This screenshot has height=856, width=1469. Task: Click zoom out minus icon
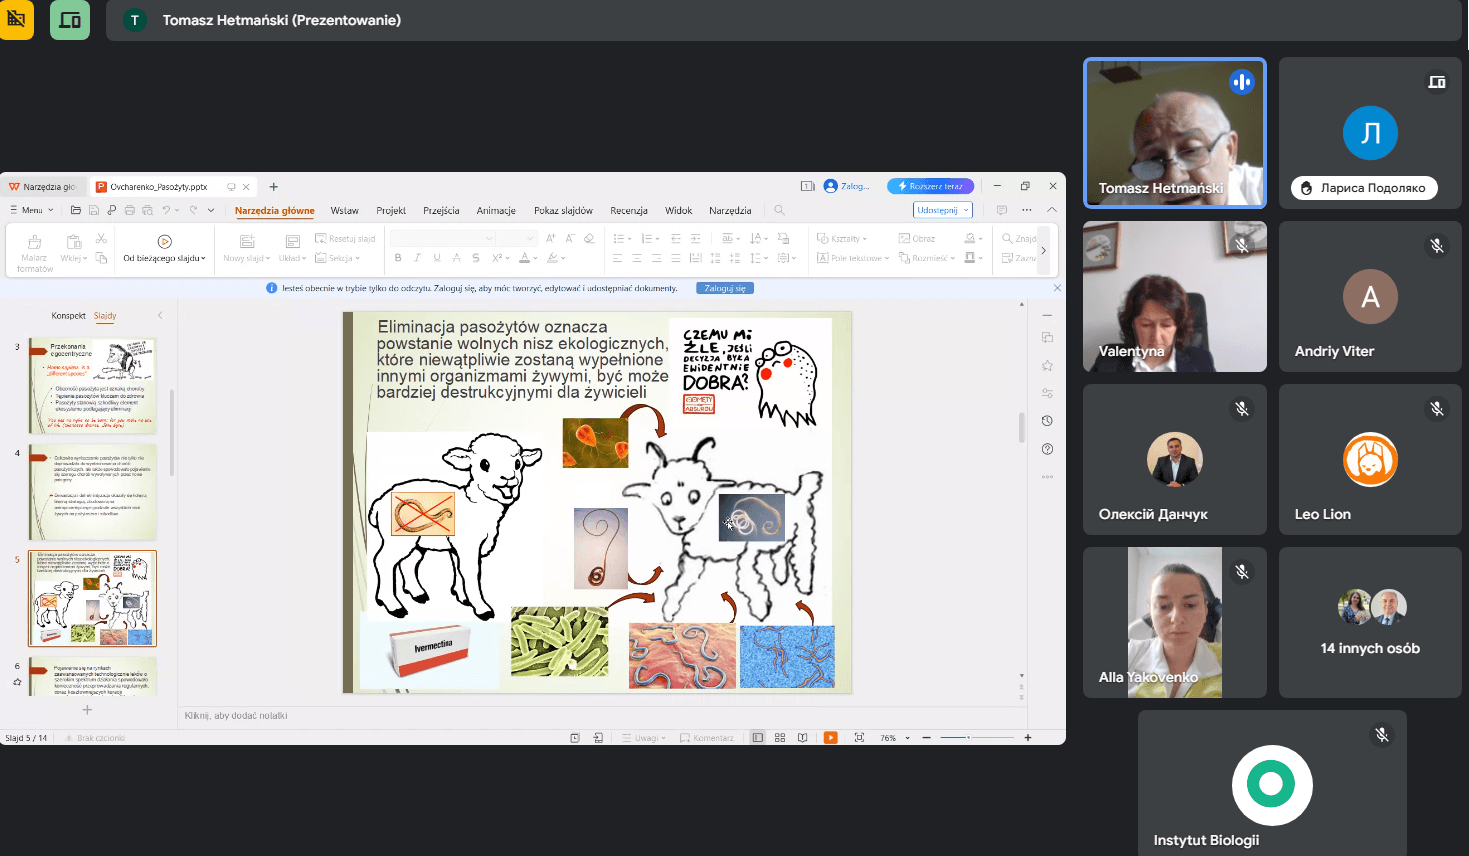pos(927,738)
